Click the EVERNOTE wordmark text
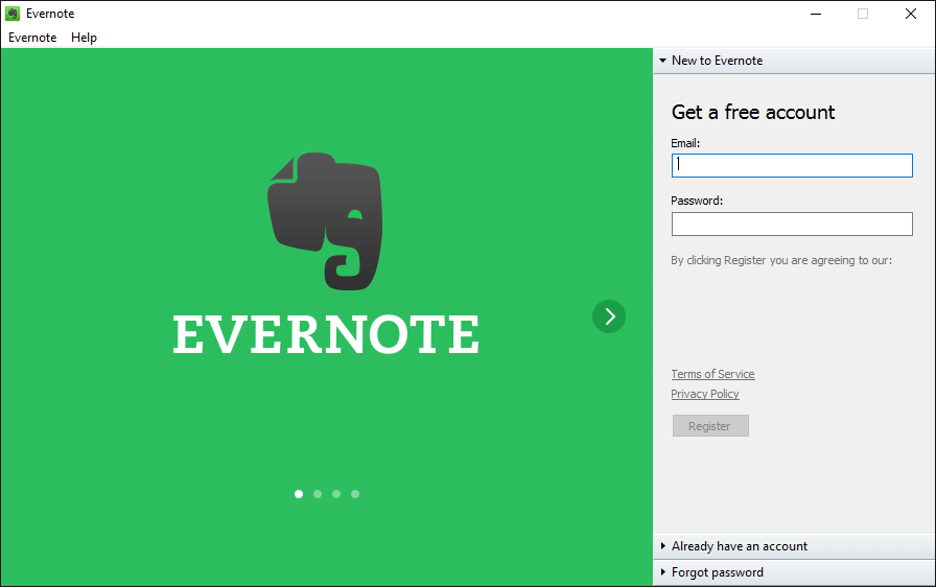 tap(326, 334)
